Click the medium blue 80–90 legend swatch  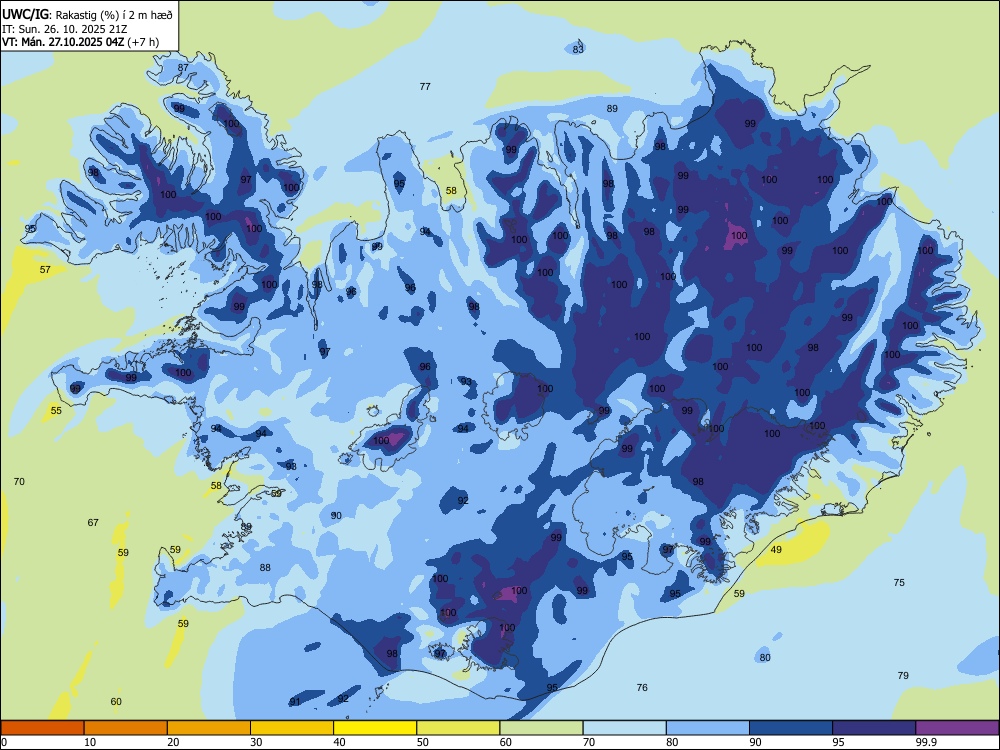click(x=708, y=728)
